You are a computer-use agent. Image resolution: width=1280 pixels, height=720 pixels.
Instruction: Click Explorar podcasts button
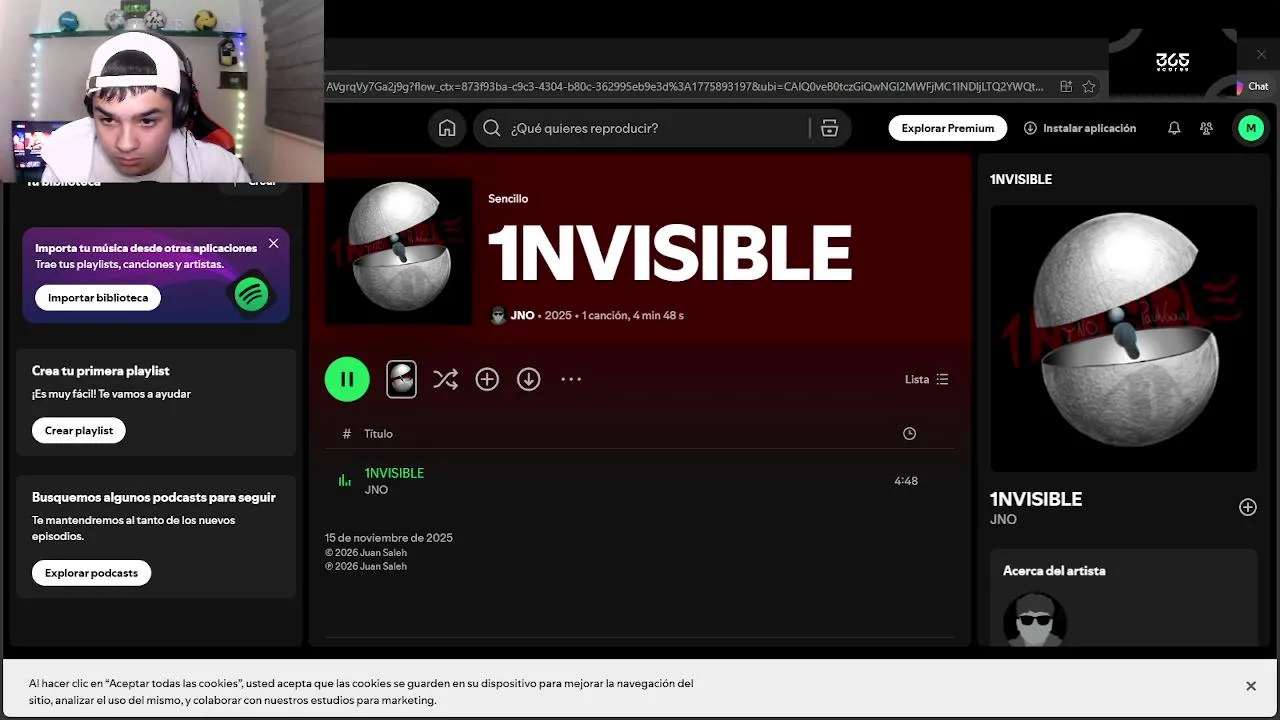(x=91, y=573)
